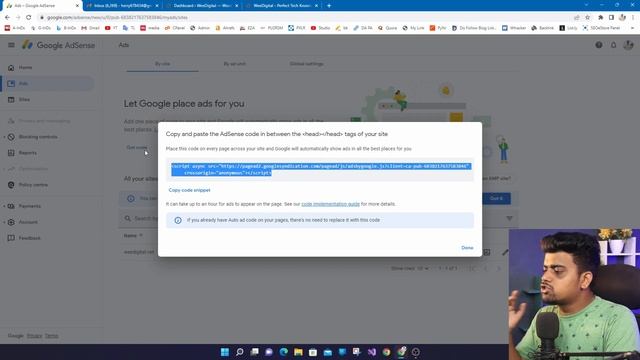
Task: Open File Explorer from taskbar
Action: (298, 352)
